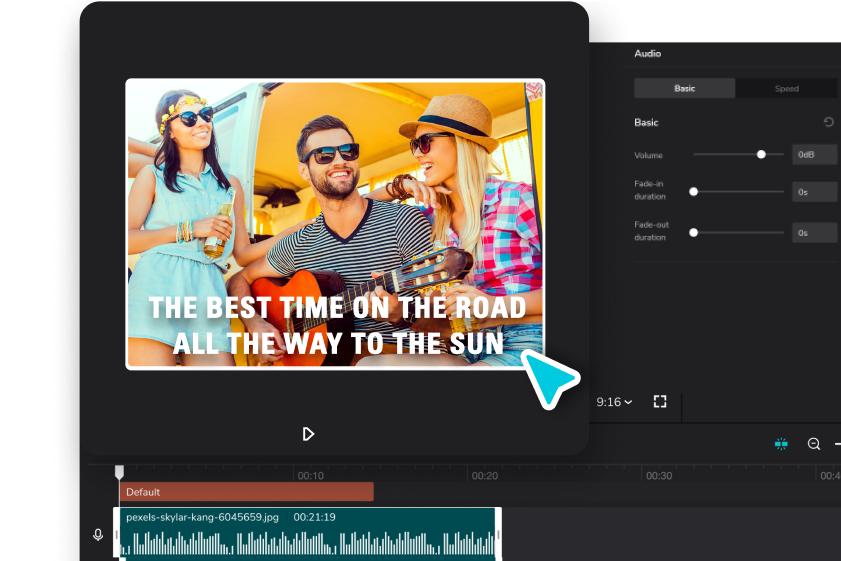Click the microphone icon beside the audio track
Viewport: 841px width, 561px height.
click(98, 535)
